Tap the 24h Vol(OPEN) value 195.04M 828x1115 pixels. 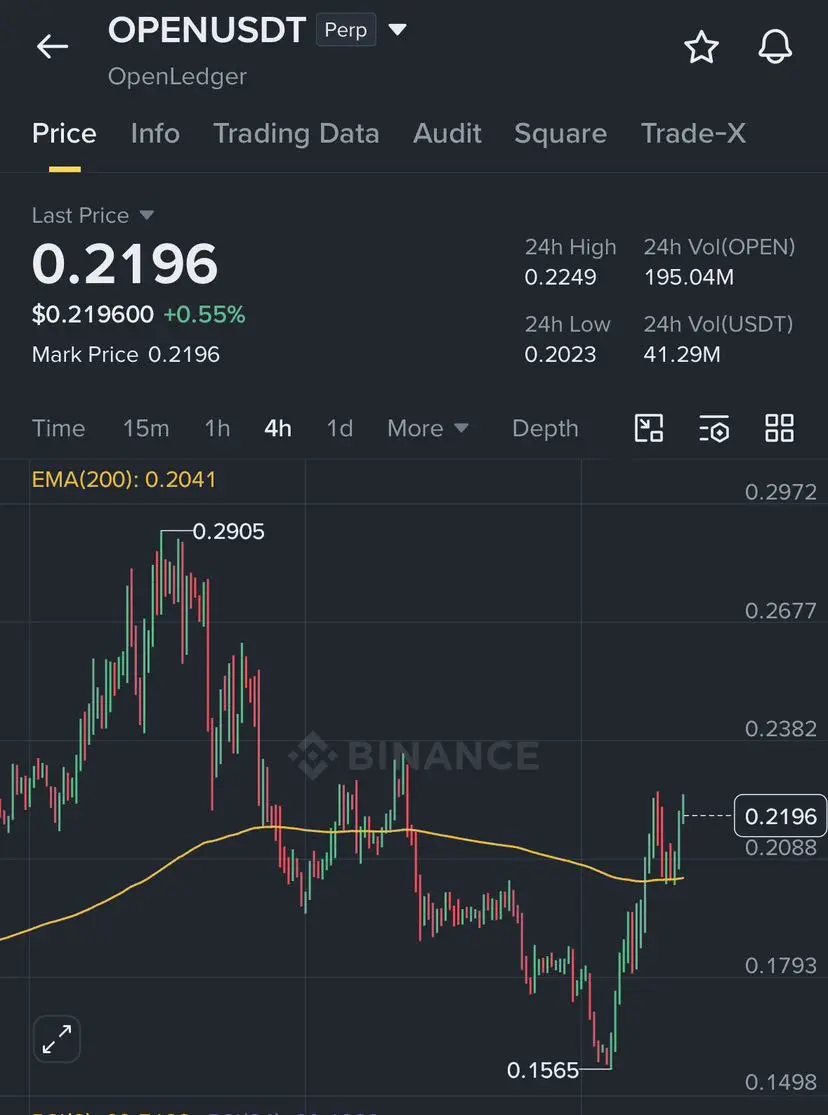tap(689, 277)
